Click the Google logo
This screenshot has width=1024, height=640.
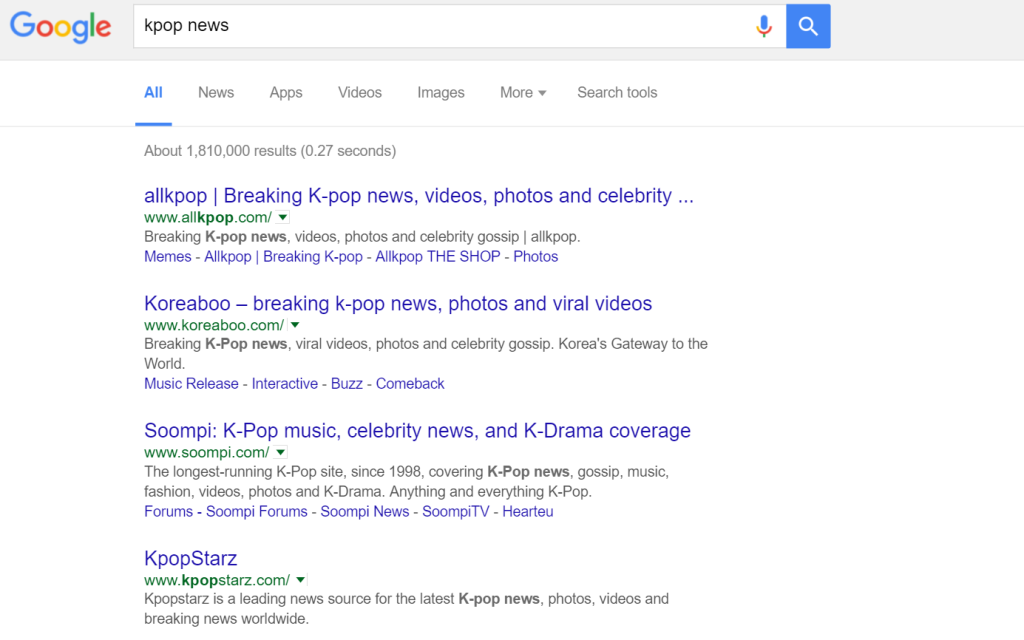60,27
